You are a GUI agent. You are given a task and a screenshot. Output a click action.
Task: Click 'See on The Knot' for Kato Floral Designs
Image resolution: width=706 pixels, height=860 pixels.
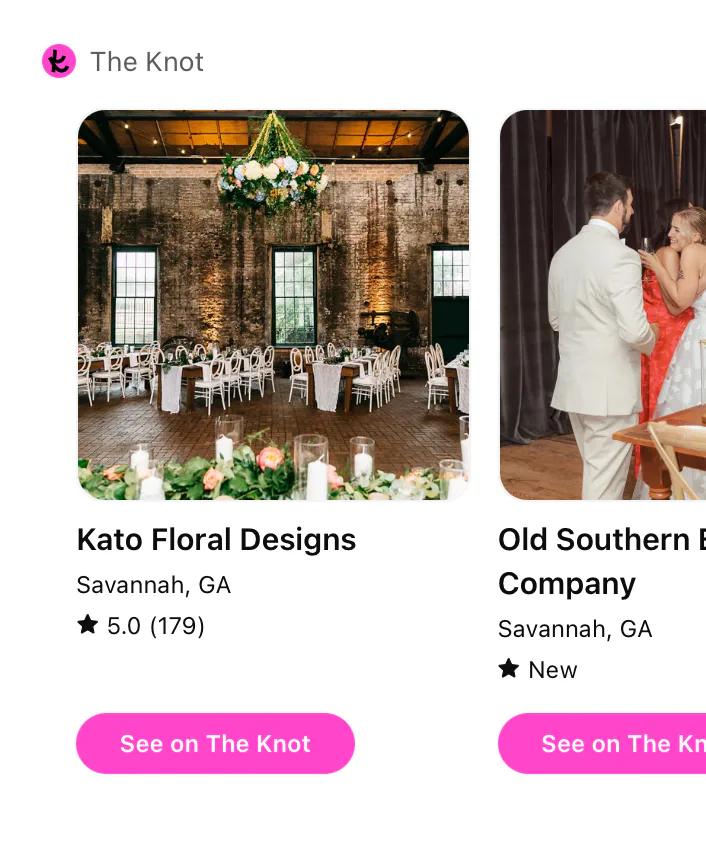coord(215,743)
